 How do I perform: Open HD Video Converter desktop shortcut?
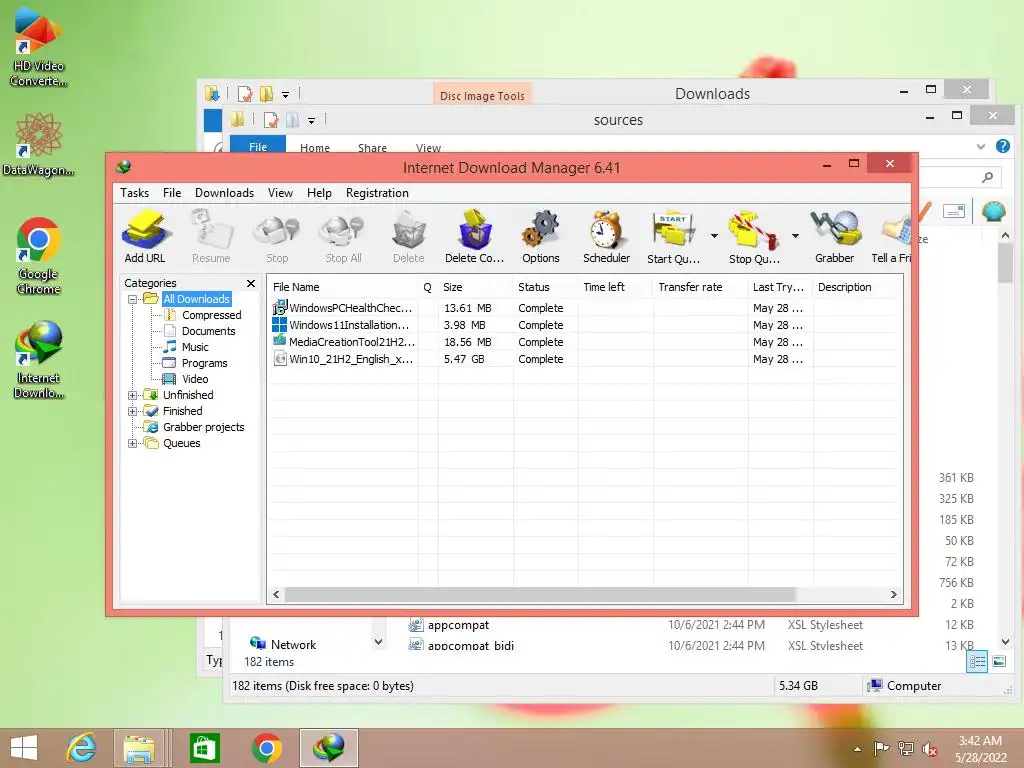pyautogui.click(x=39, y=46)
